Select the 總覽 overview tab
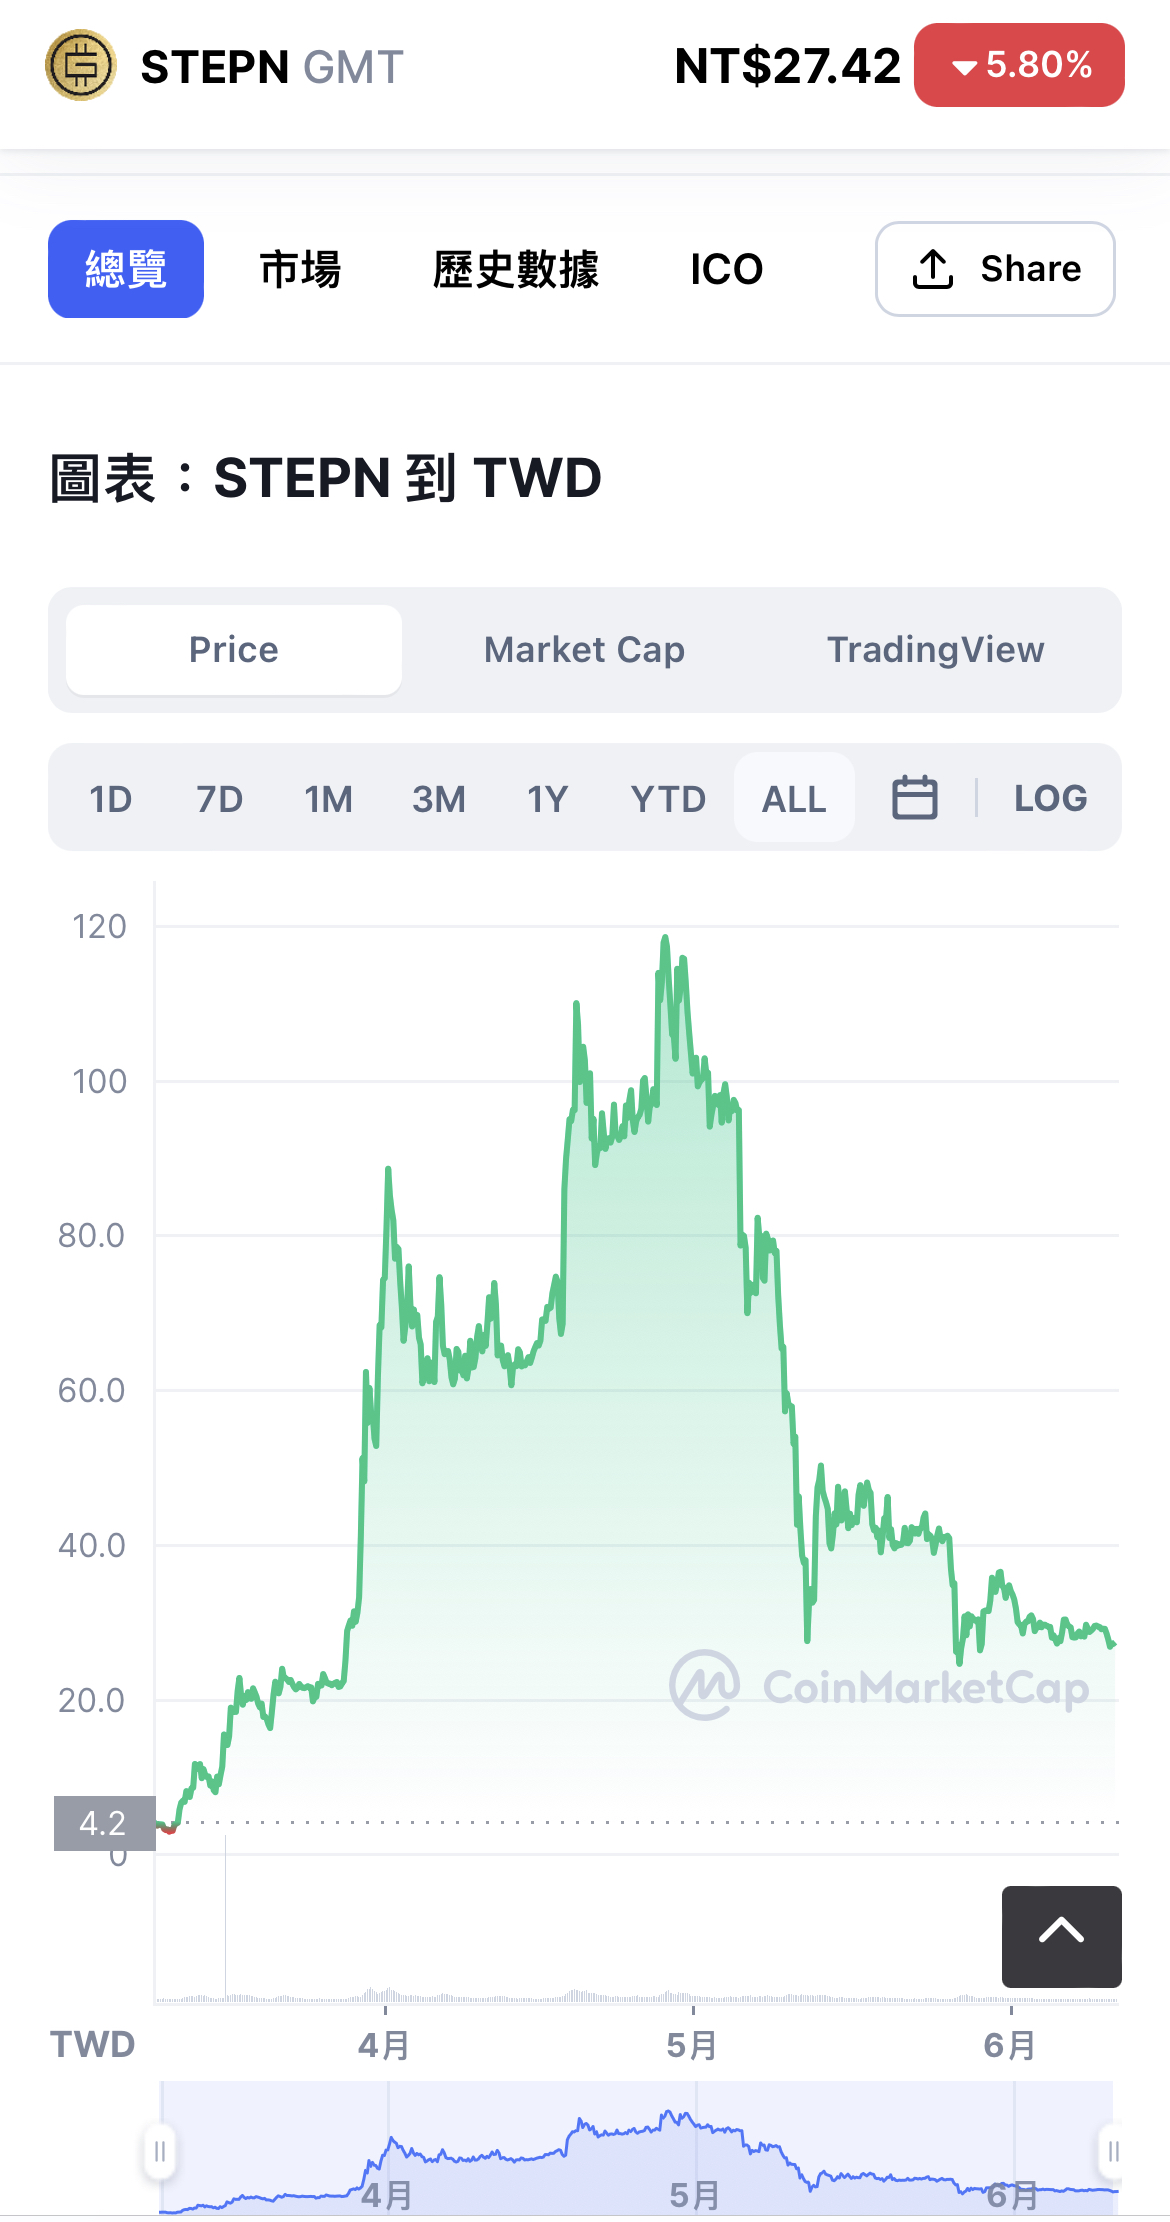The width and height of the screenshot is (1170, 2222). pyautogui.click(x=126, y=269)
